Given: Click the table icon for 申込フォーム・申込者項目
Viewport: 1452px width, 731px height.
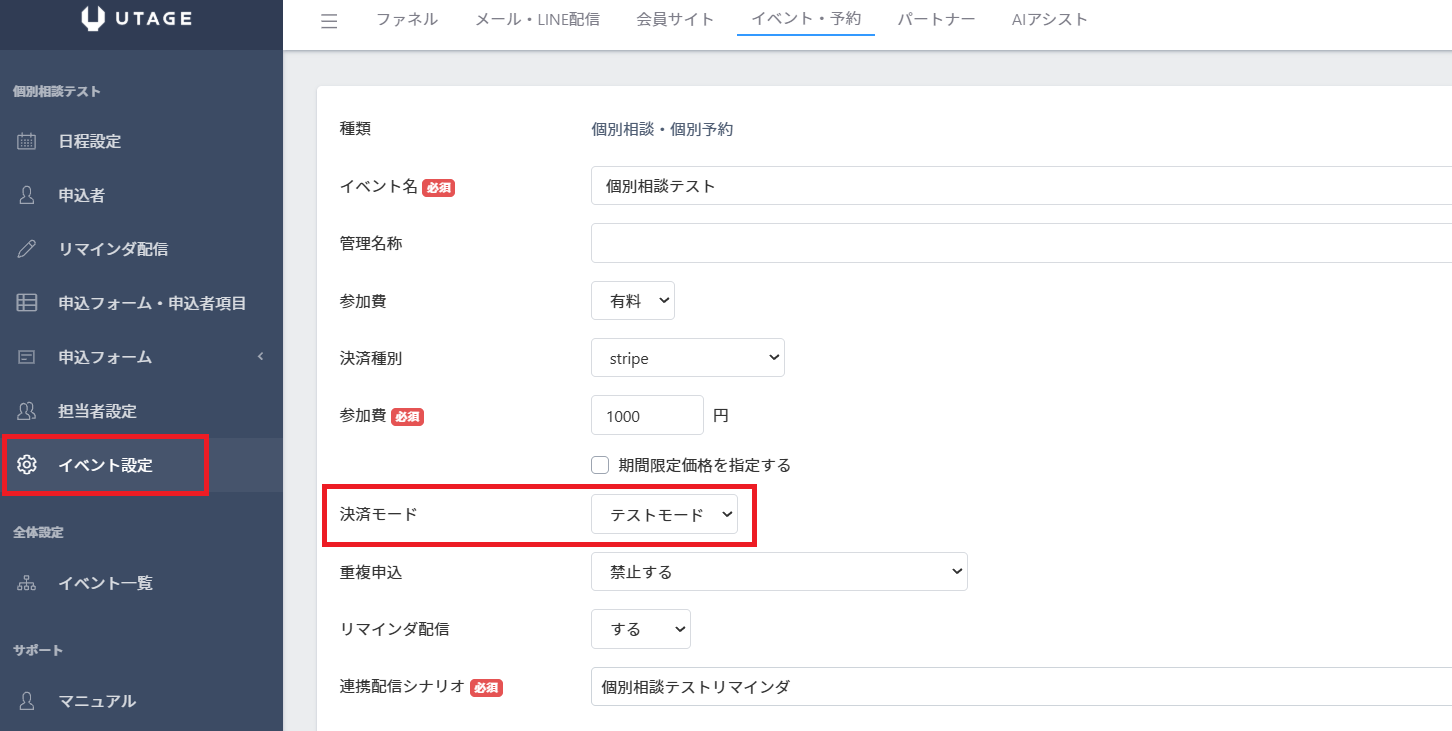Looking at the screenshot, I should pos(27,303).
